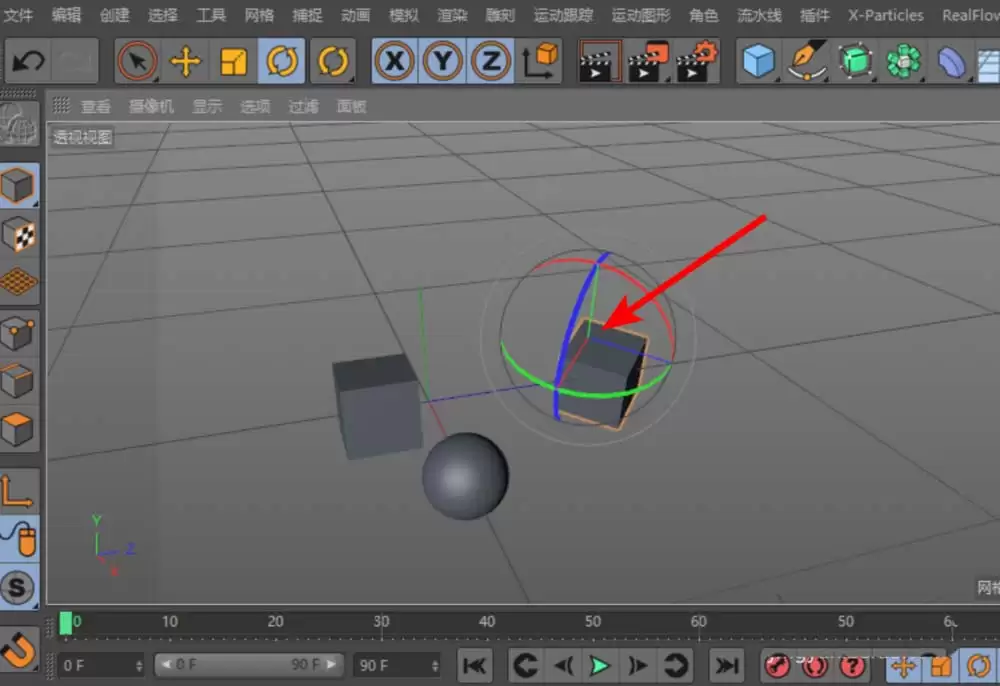Toggle the Z axis lock

coord(491,61)
